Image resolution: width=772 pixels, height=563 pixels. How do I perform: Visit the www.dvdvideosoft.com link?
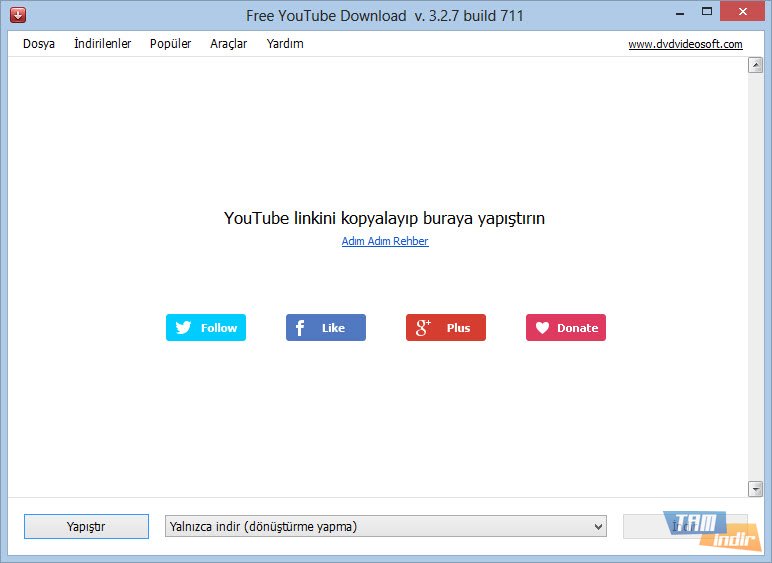tap(685, 44)
